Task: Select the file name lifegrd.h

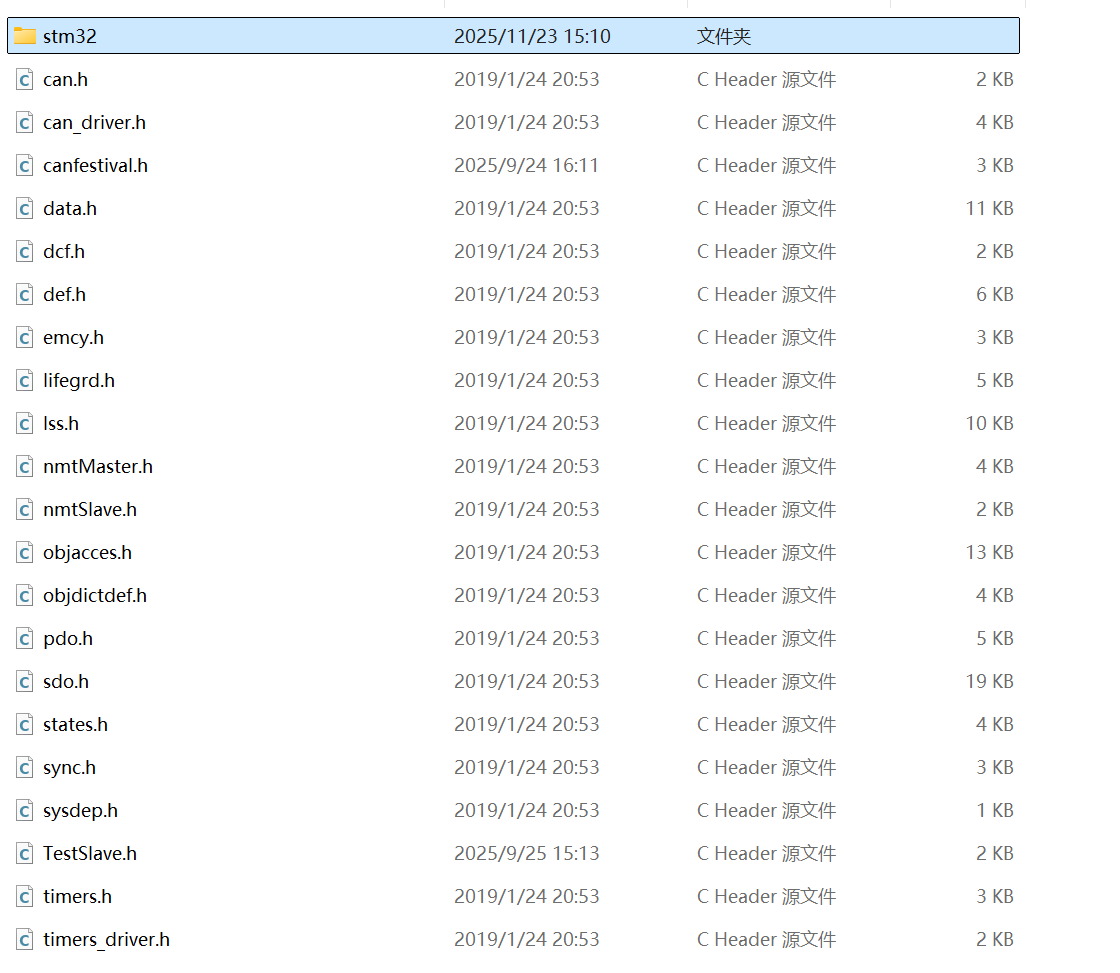Action: click(79, 381)
